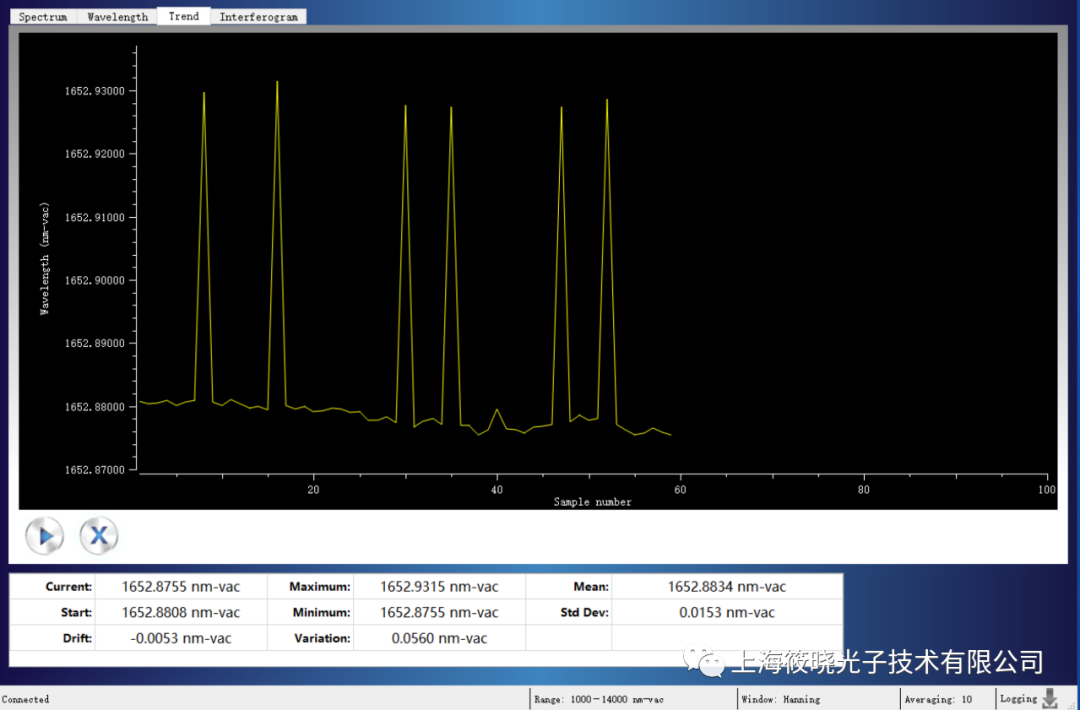The height and width of the screenshot is (710, 1080).
Task: Clear trend data with the X button
Action: click(99, 536)
